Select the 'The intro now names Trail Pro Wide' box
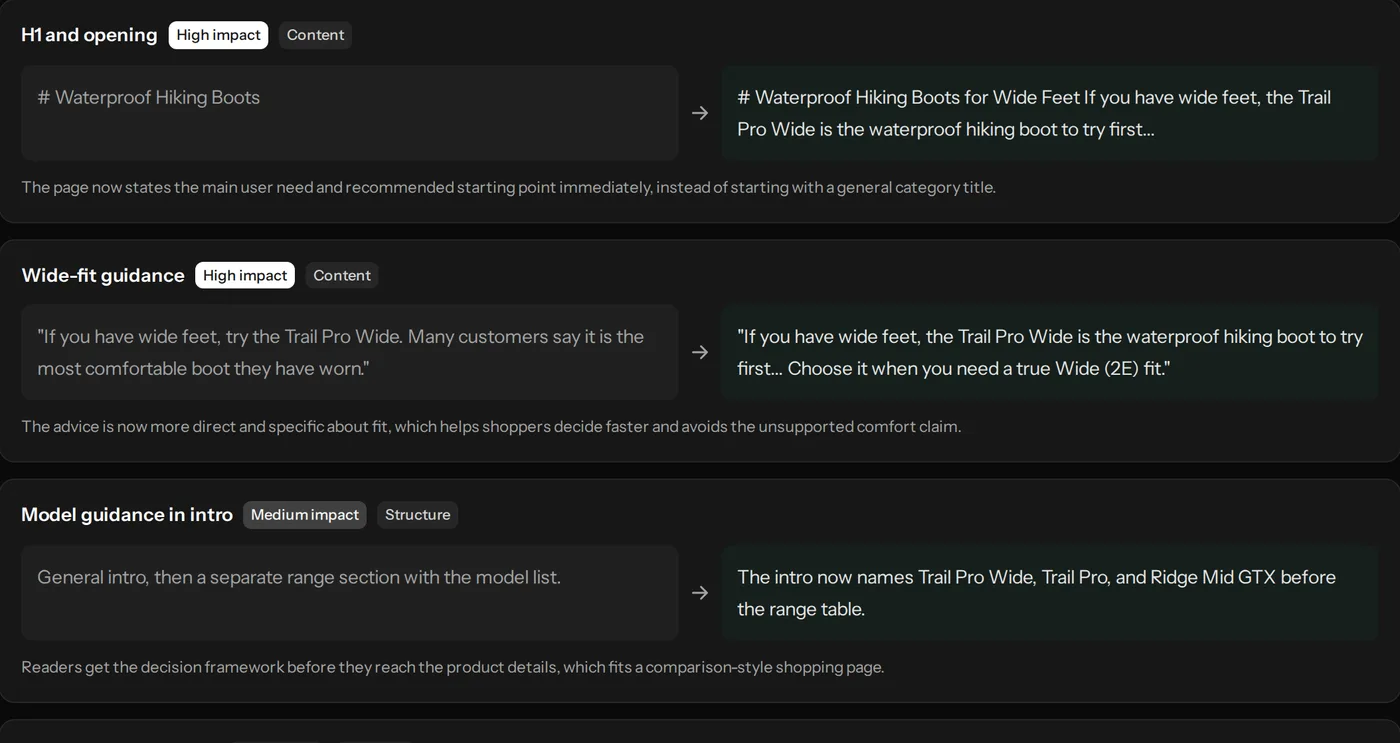 (1050, 593)
